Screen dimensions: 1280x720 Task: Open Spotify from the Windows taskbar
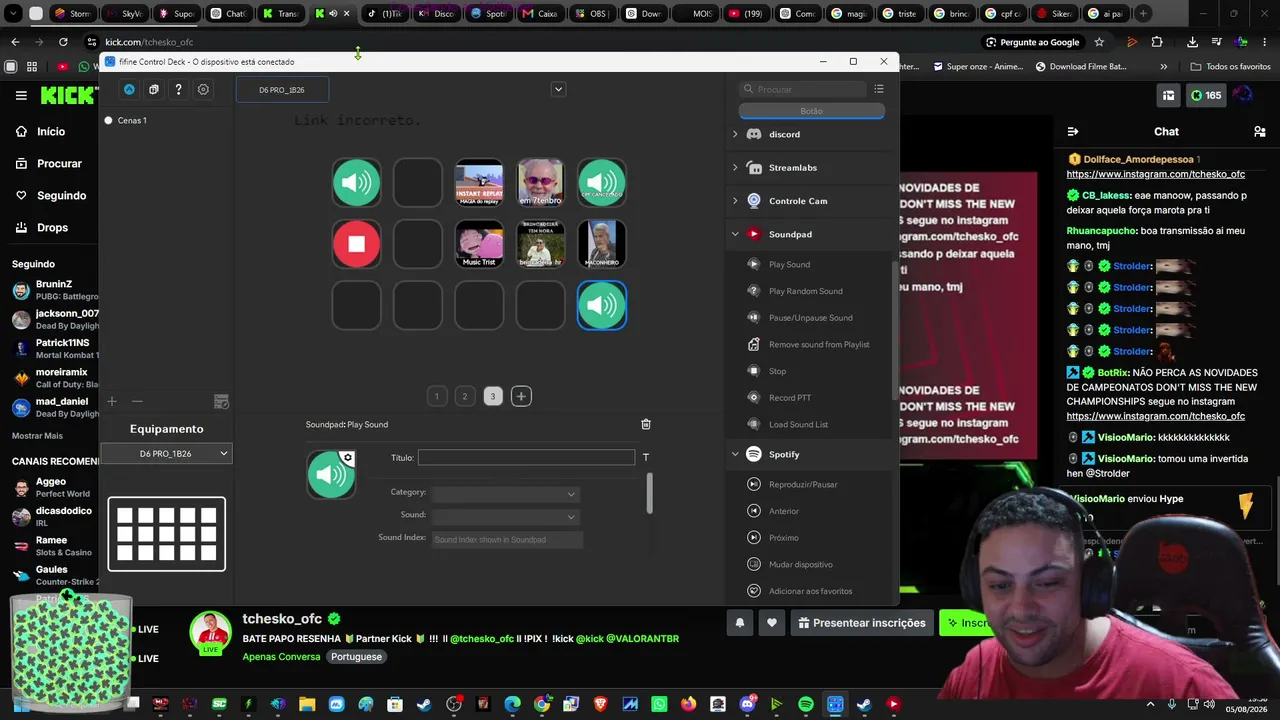pyautogui.click(x=806, y=704)
